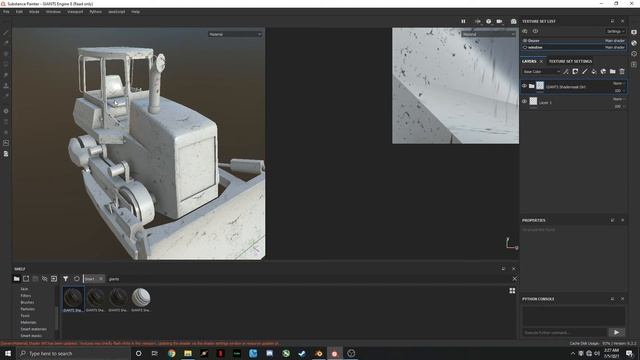This screenshot has width=640, height=360.
Task: Click the perspective view switch icon
Action: [x=477, y=21]
